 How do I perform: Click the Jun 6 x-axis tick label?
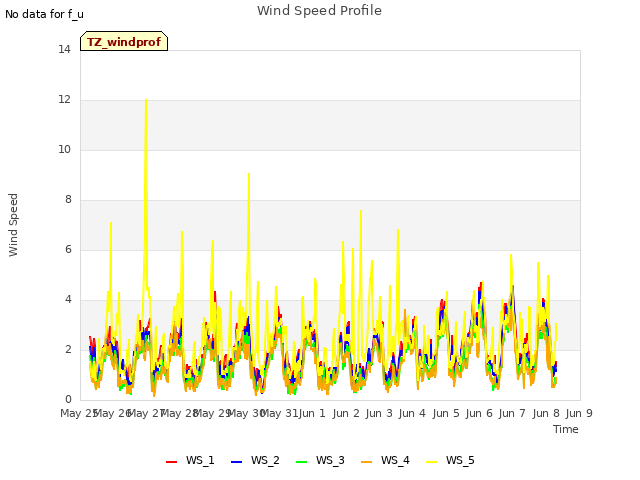click(479, 413)
